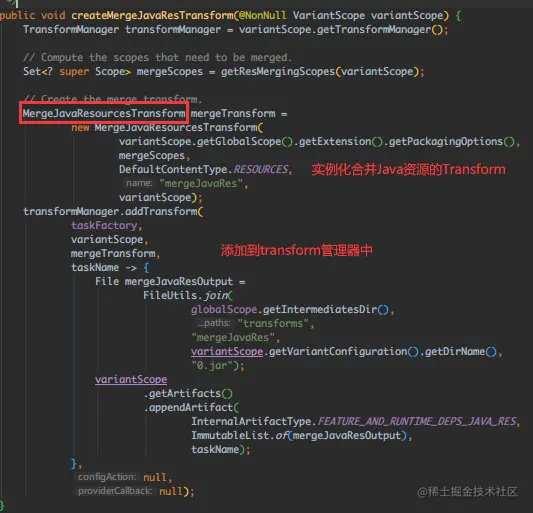Click the "0.jar" string literal
This screenshot has height=513, width=533.
click(x=212, y=366)
